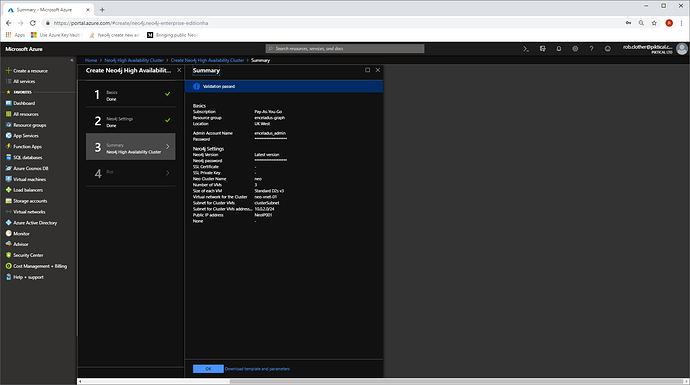
Task: Close the Summary blade
Action: (378, 70)
